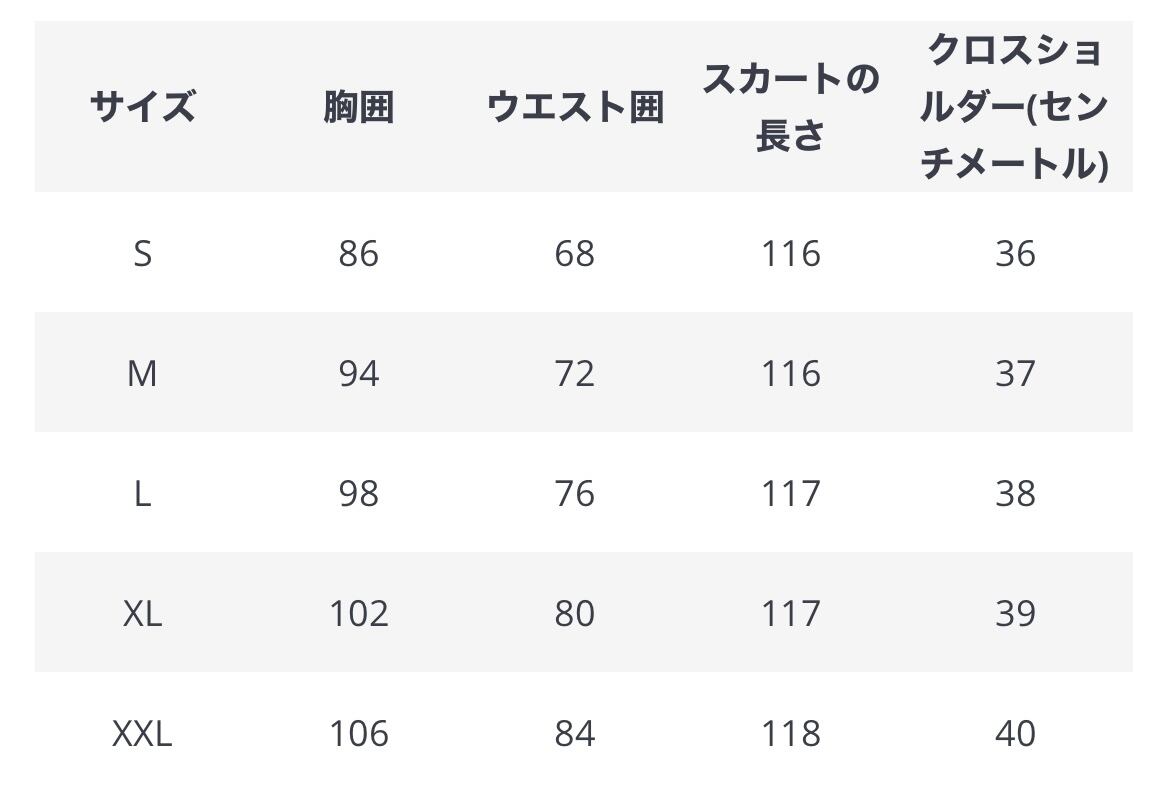Click the ウエスト囲 header cell
Screen dimensions: 1169x798
[575, 107]
